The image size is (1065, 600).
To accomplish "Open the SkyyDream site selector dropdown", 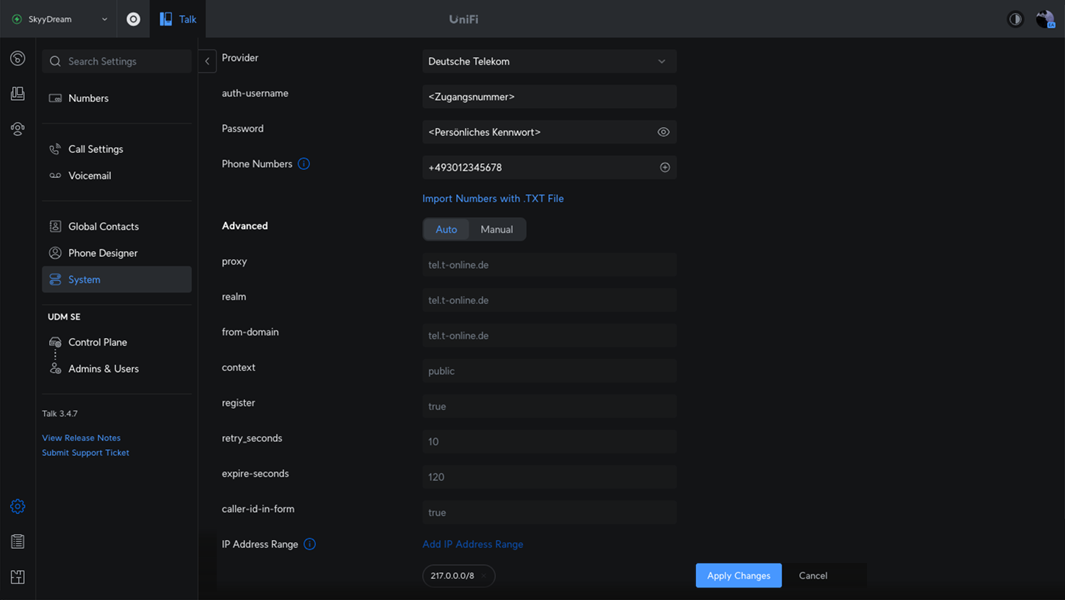I will click(x=60, y=19).
